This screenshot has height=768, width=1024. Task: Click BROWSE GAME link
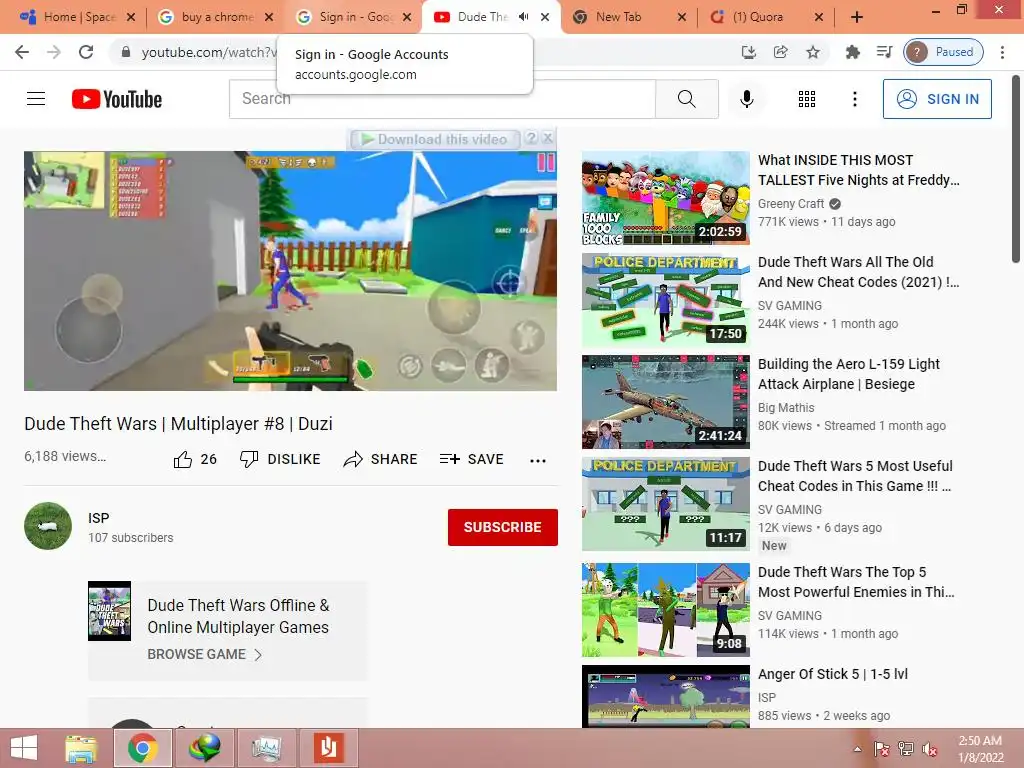(204, 654)
